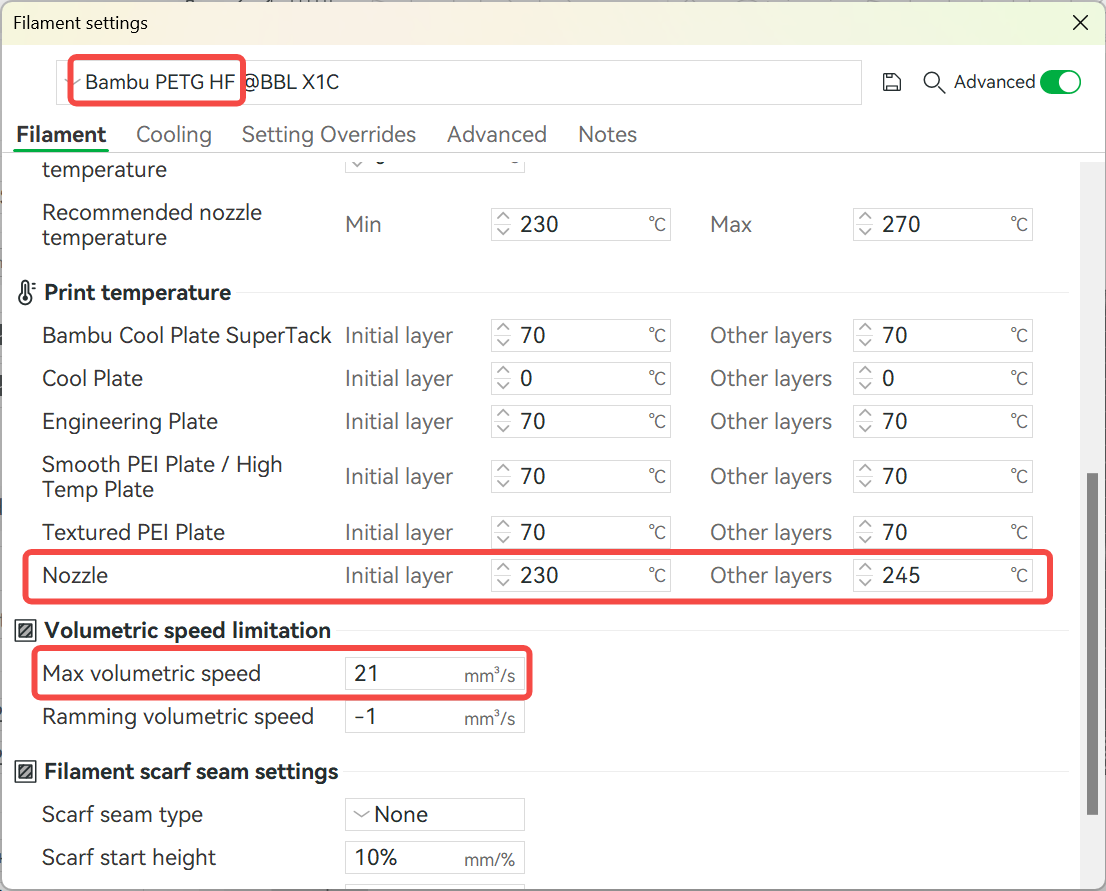This screenshot has height=891, width=1106.
Task: Save the filament preset with disk icon
Action: coord(892,83)
